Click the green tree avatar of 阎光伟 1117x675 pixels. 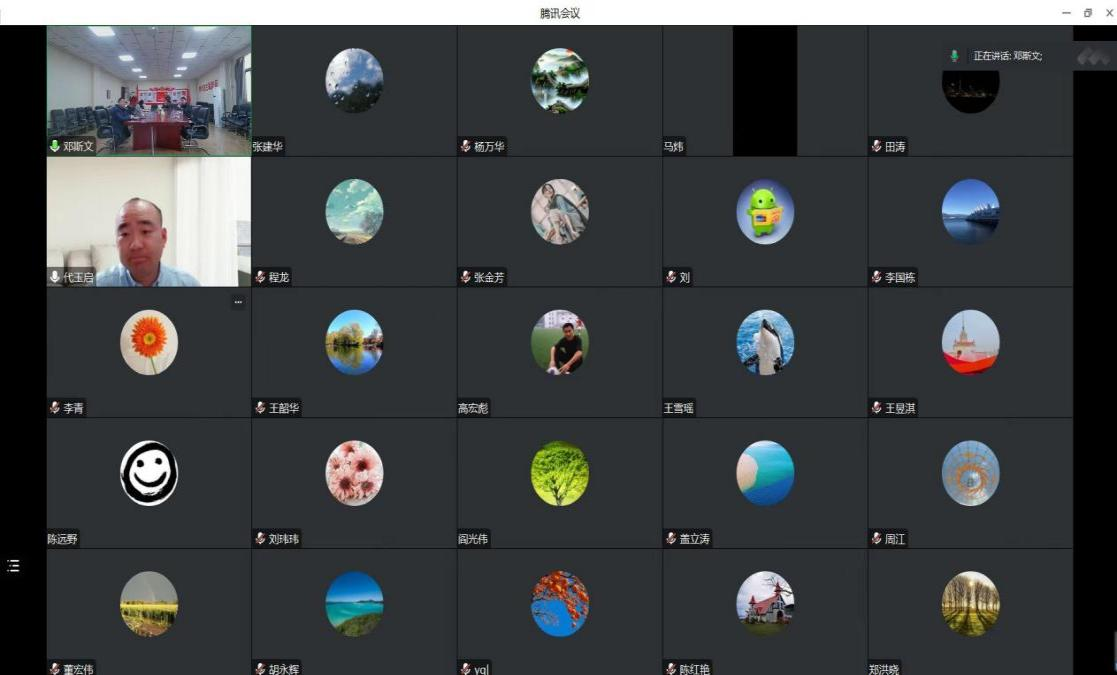click(560, 473)
